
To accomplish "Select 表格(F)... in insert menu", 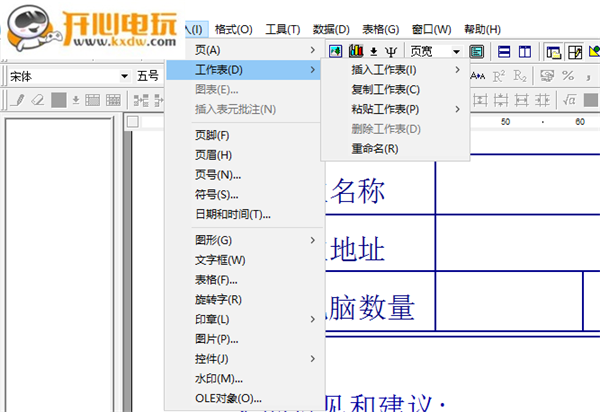I will (x=243, y=280).
